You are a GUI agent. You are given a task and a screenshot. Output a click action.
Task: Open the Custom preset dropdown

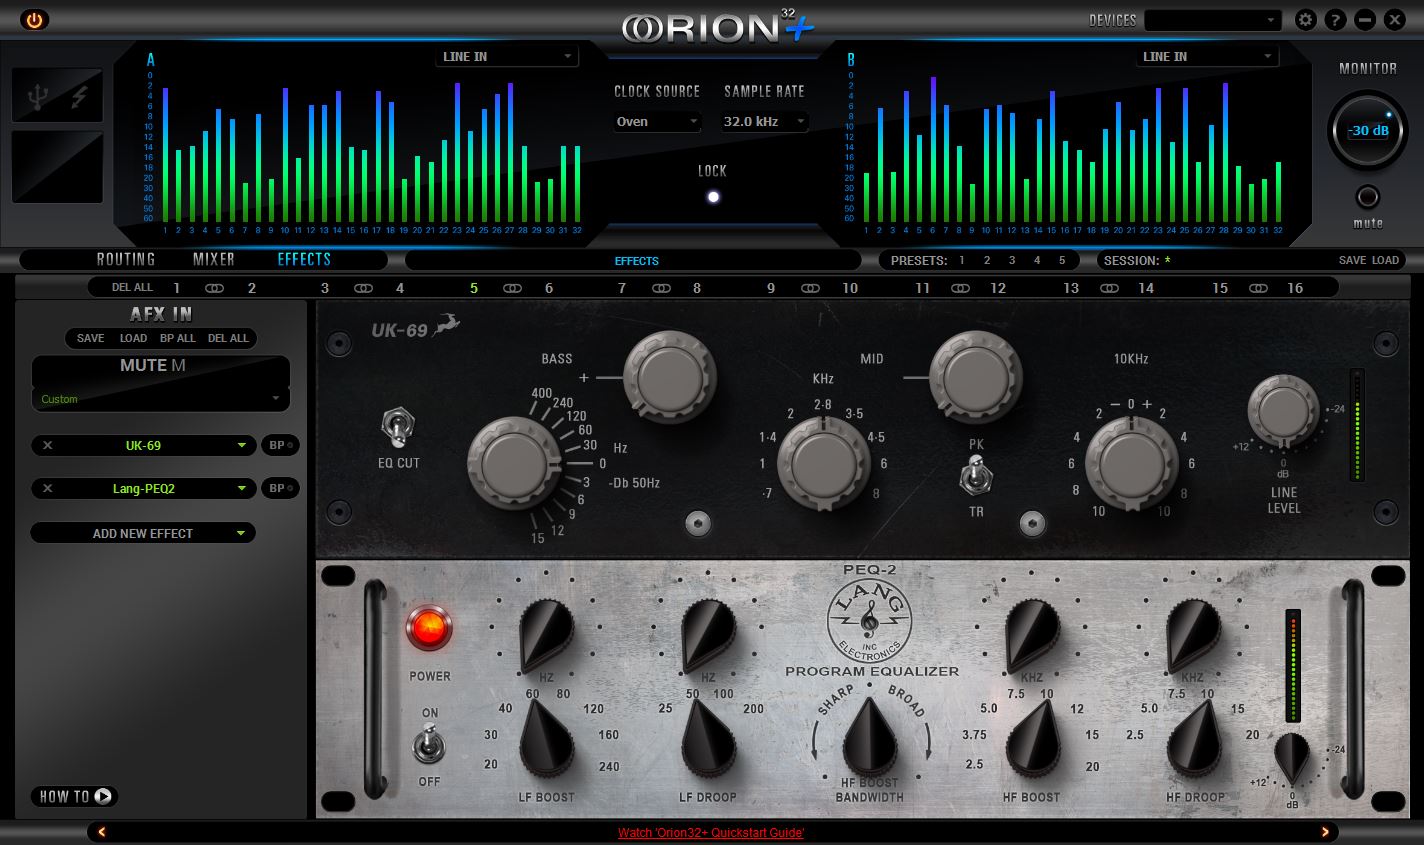tap(161, 399)
